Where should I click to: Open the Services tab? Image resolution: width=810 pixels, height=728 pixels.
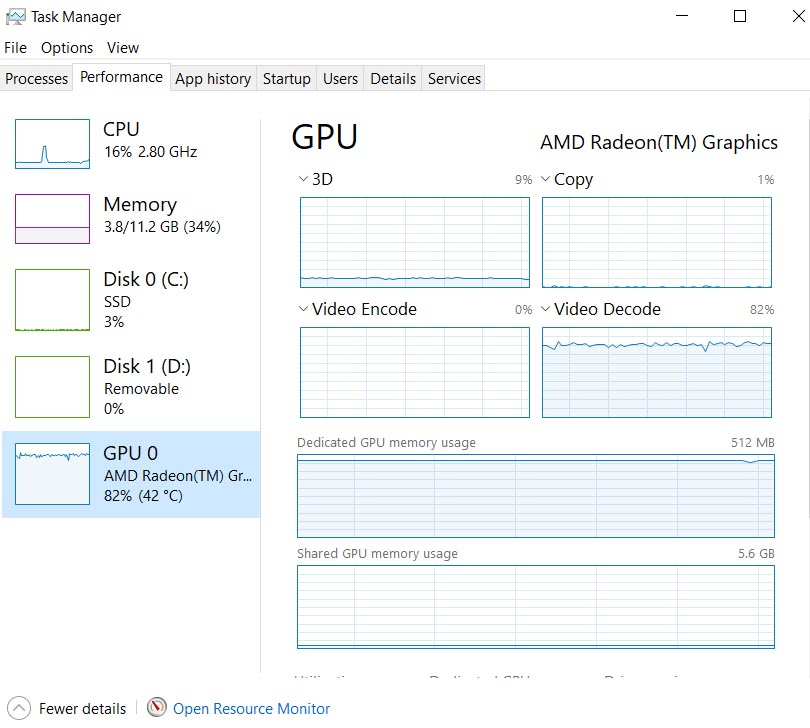pos(454,79)
